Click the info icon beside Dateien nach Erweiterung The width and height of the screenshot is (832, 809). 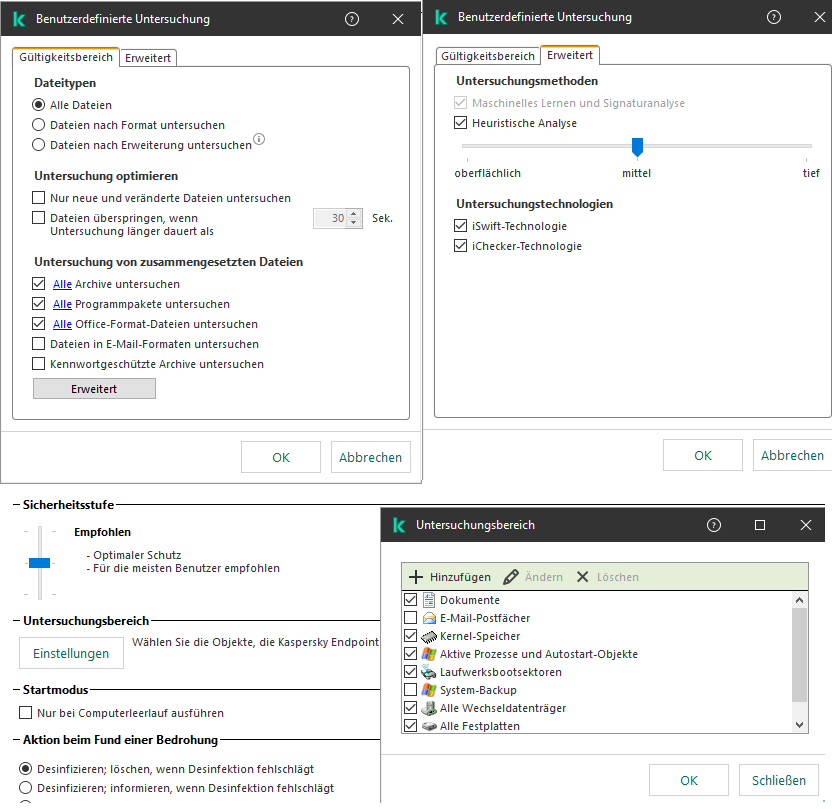click(x=259, y=139)
